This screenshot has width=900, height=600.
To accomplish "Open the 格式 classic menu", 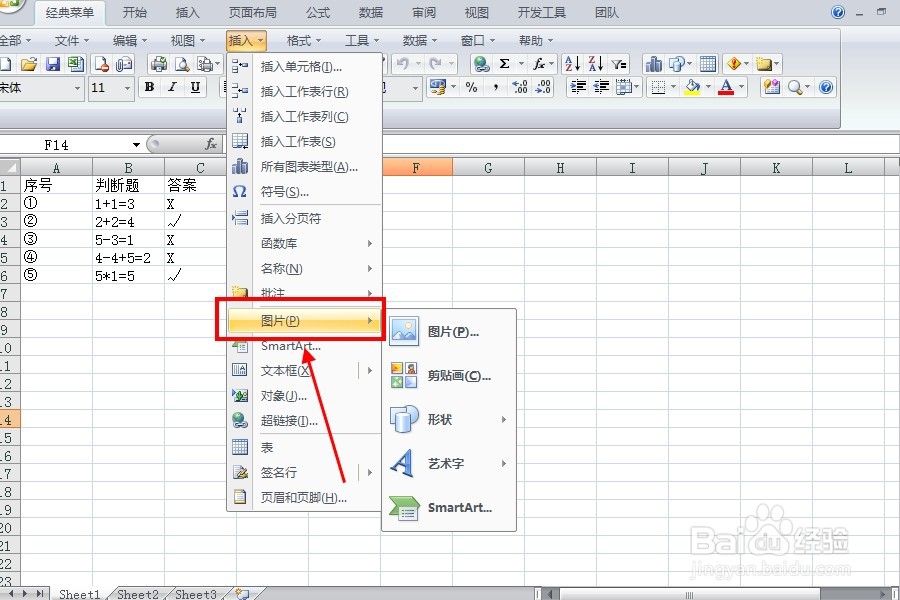I will coord(302,40).
